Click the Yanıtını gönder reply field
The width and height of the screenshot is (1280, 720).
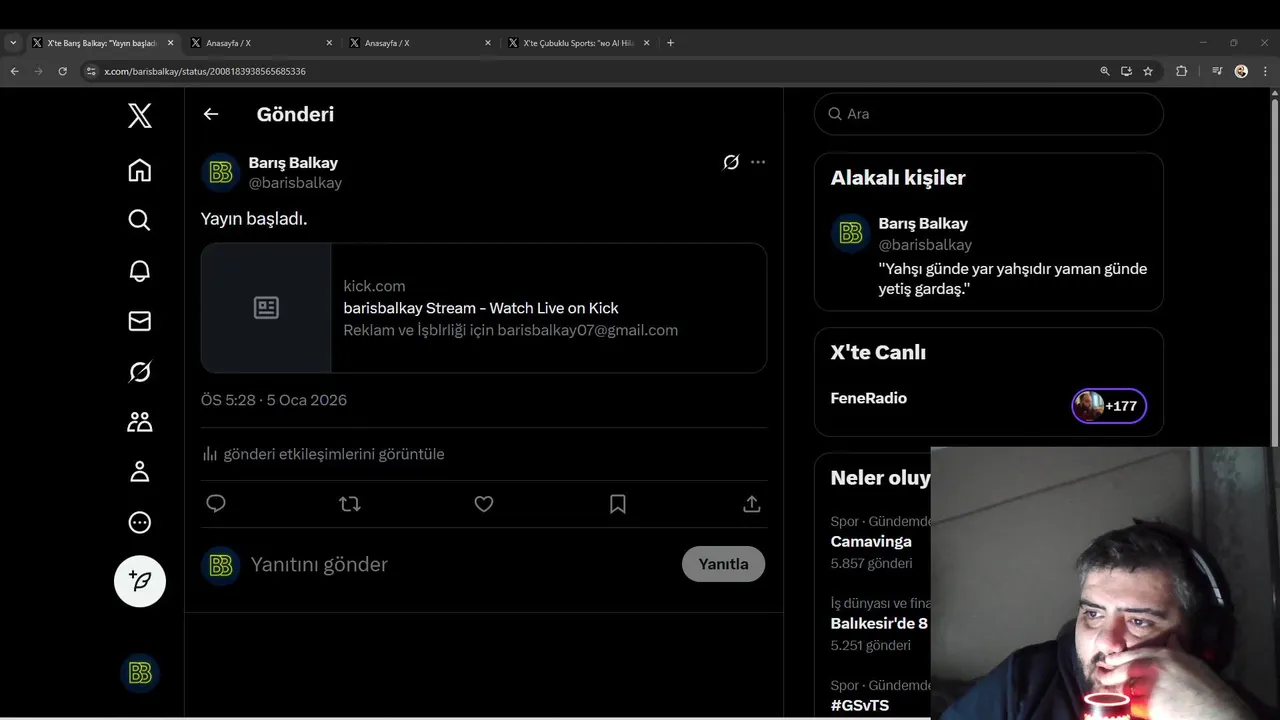pyautogui.click(x=460, y=564)
